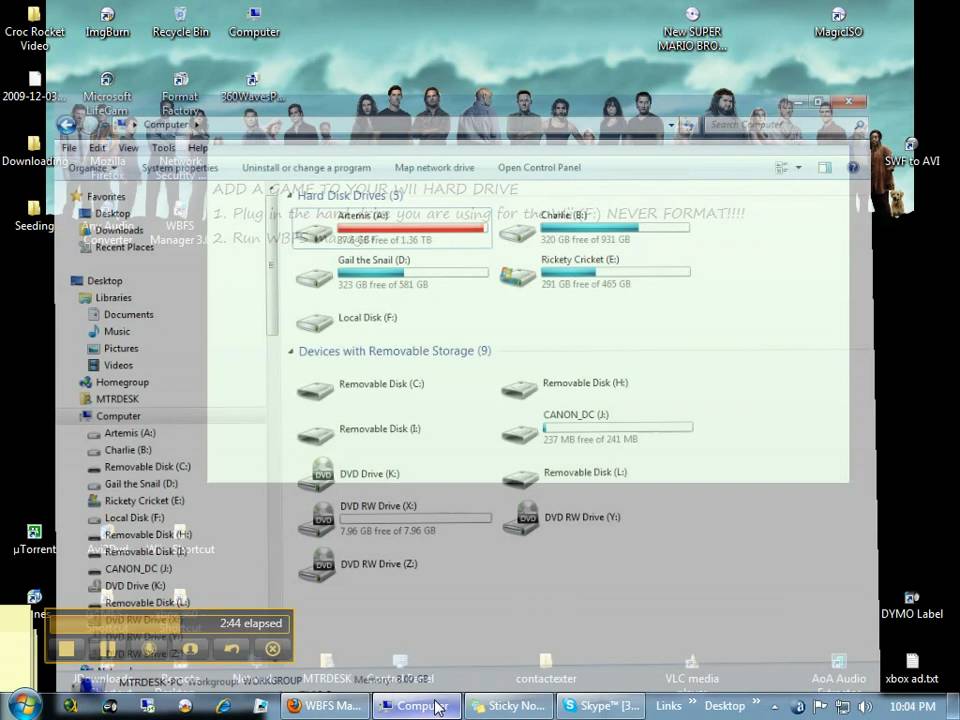
Task: Open the Recycle Bin desktop icon
Action: 180,23
